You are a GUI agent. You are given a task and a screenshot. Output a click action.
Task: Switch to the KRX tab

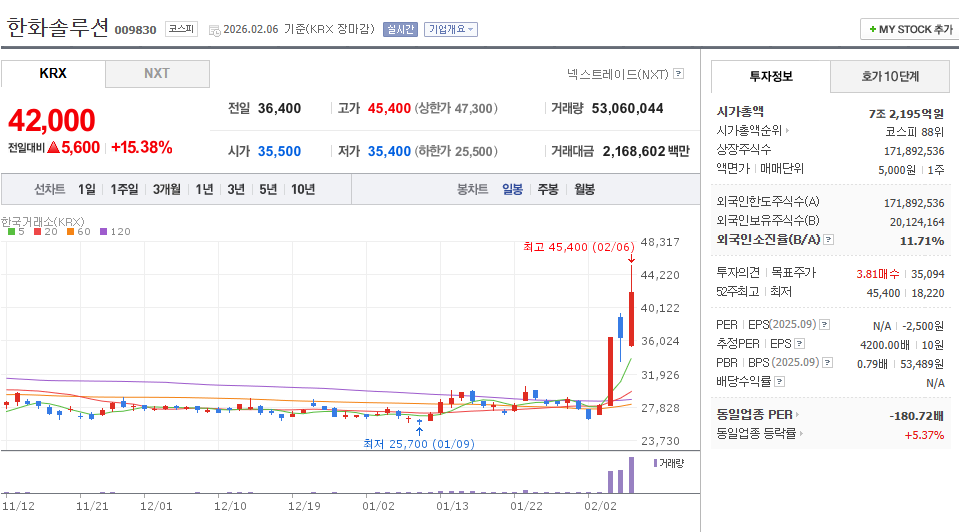click(x=53, y=73)
